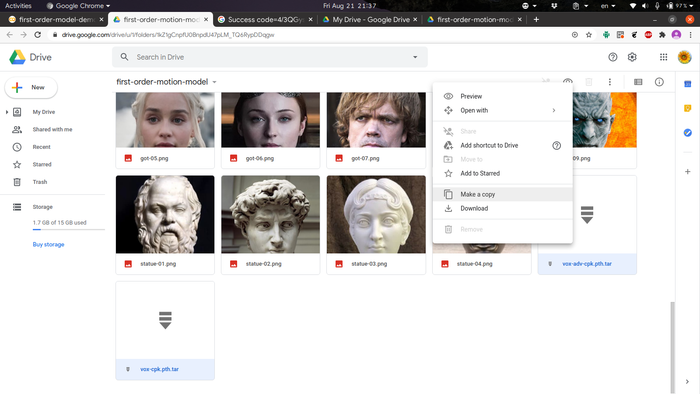Reload the Drive page

(x=38, y=35)
